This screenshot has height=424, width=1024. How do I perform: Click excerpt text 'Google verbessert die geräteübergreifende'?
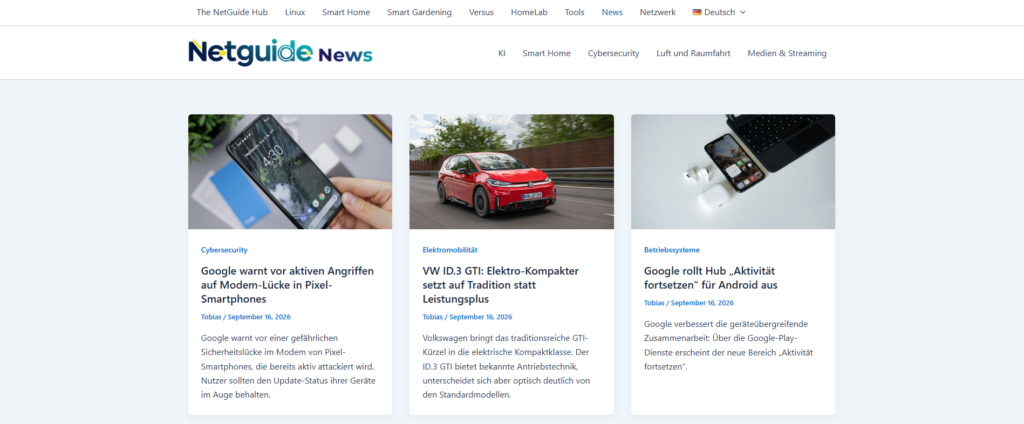(726, 324)
